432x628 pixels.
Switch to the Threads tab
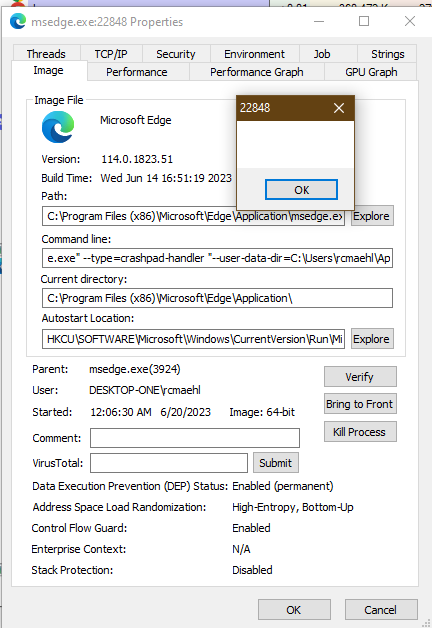(x=46, y=54)
